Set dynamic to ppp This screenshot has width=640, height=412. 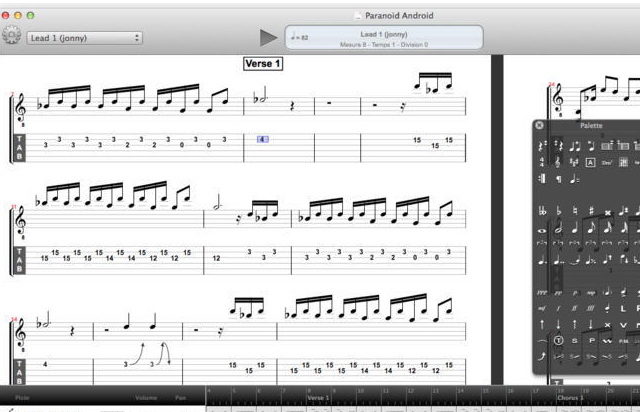tap(542, 293)
